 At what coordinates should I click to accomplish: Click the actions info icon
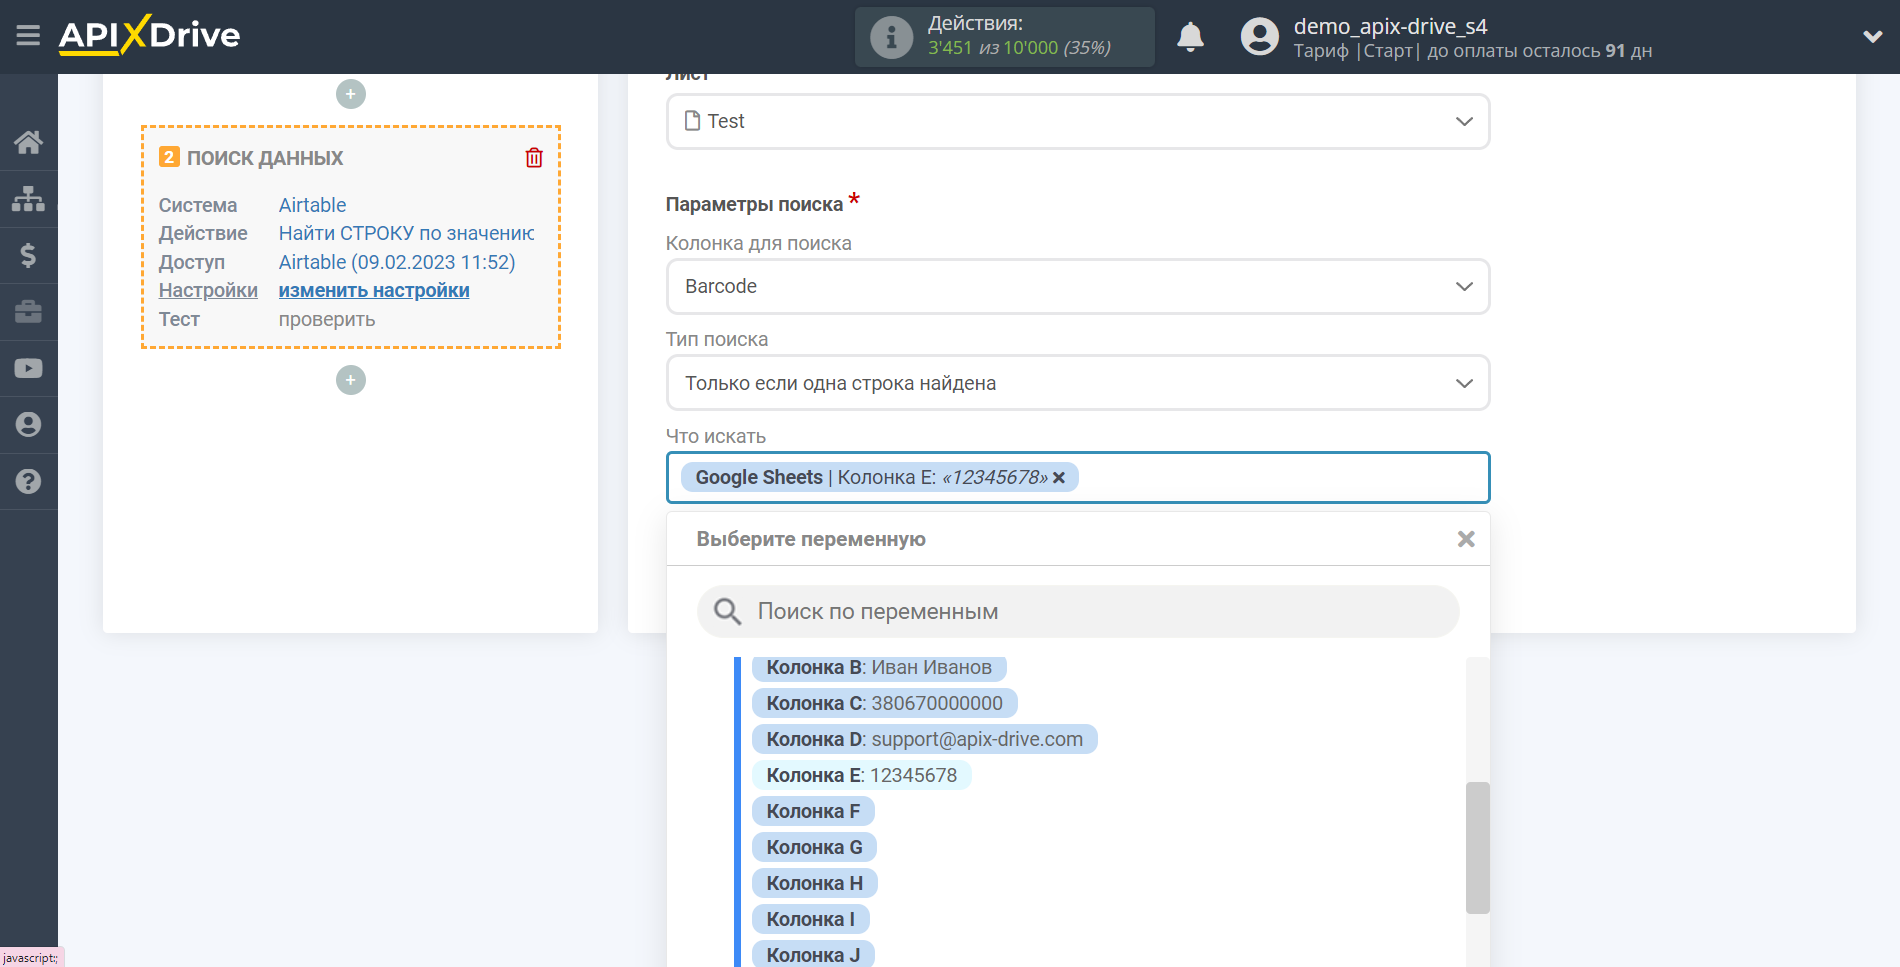click(890, 37)
